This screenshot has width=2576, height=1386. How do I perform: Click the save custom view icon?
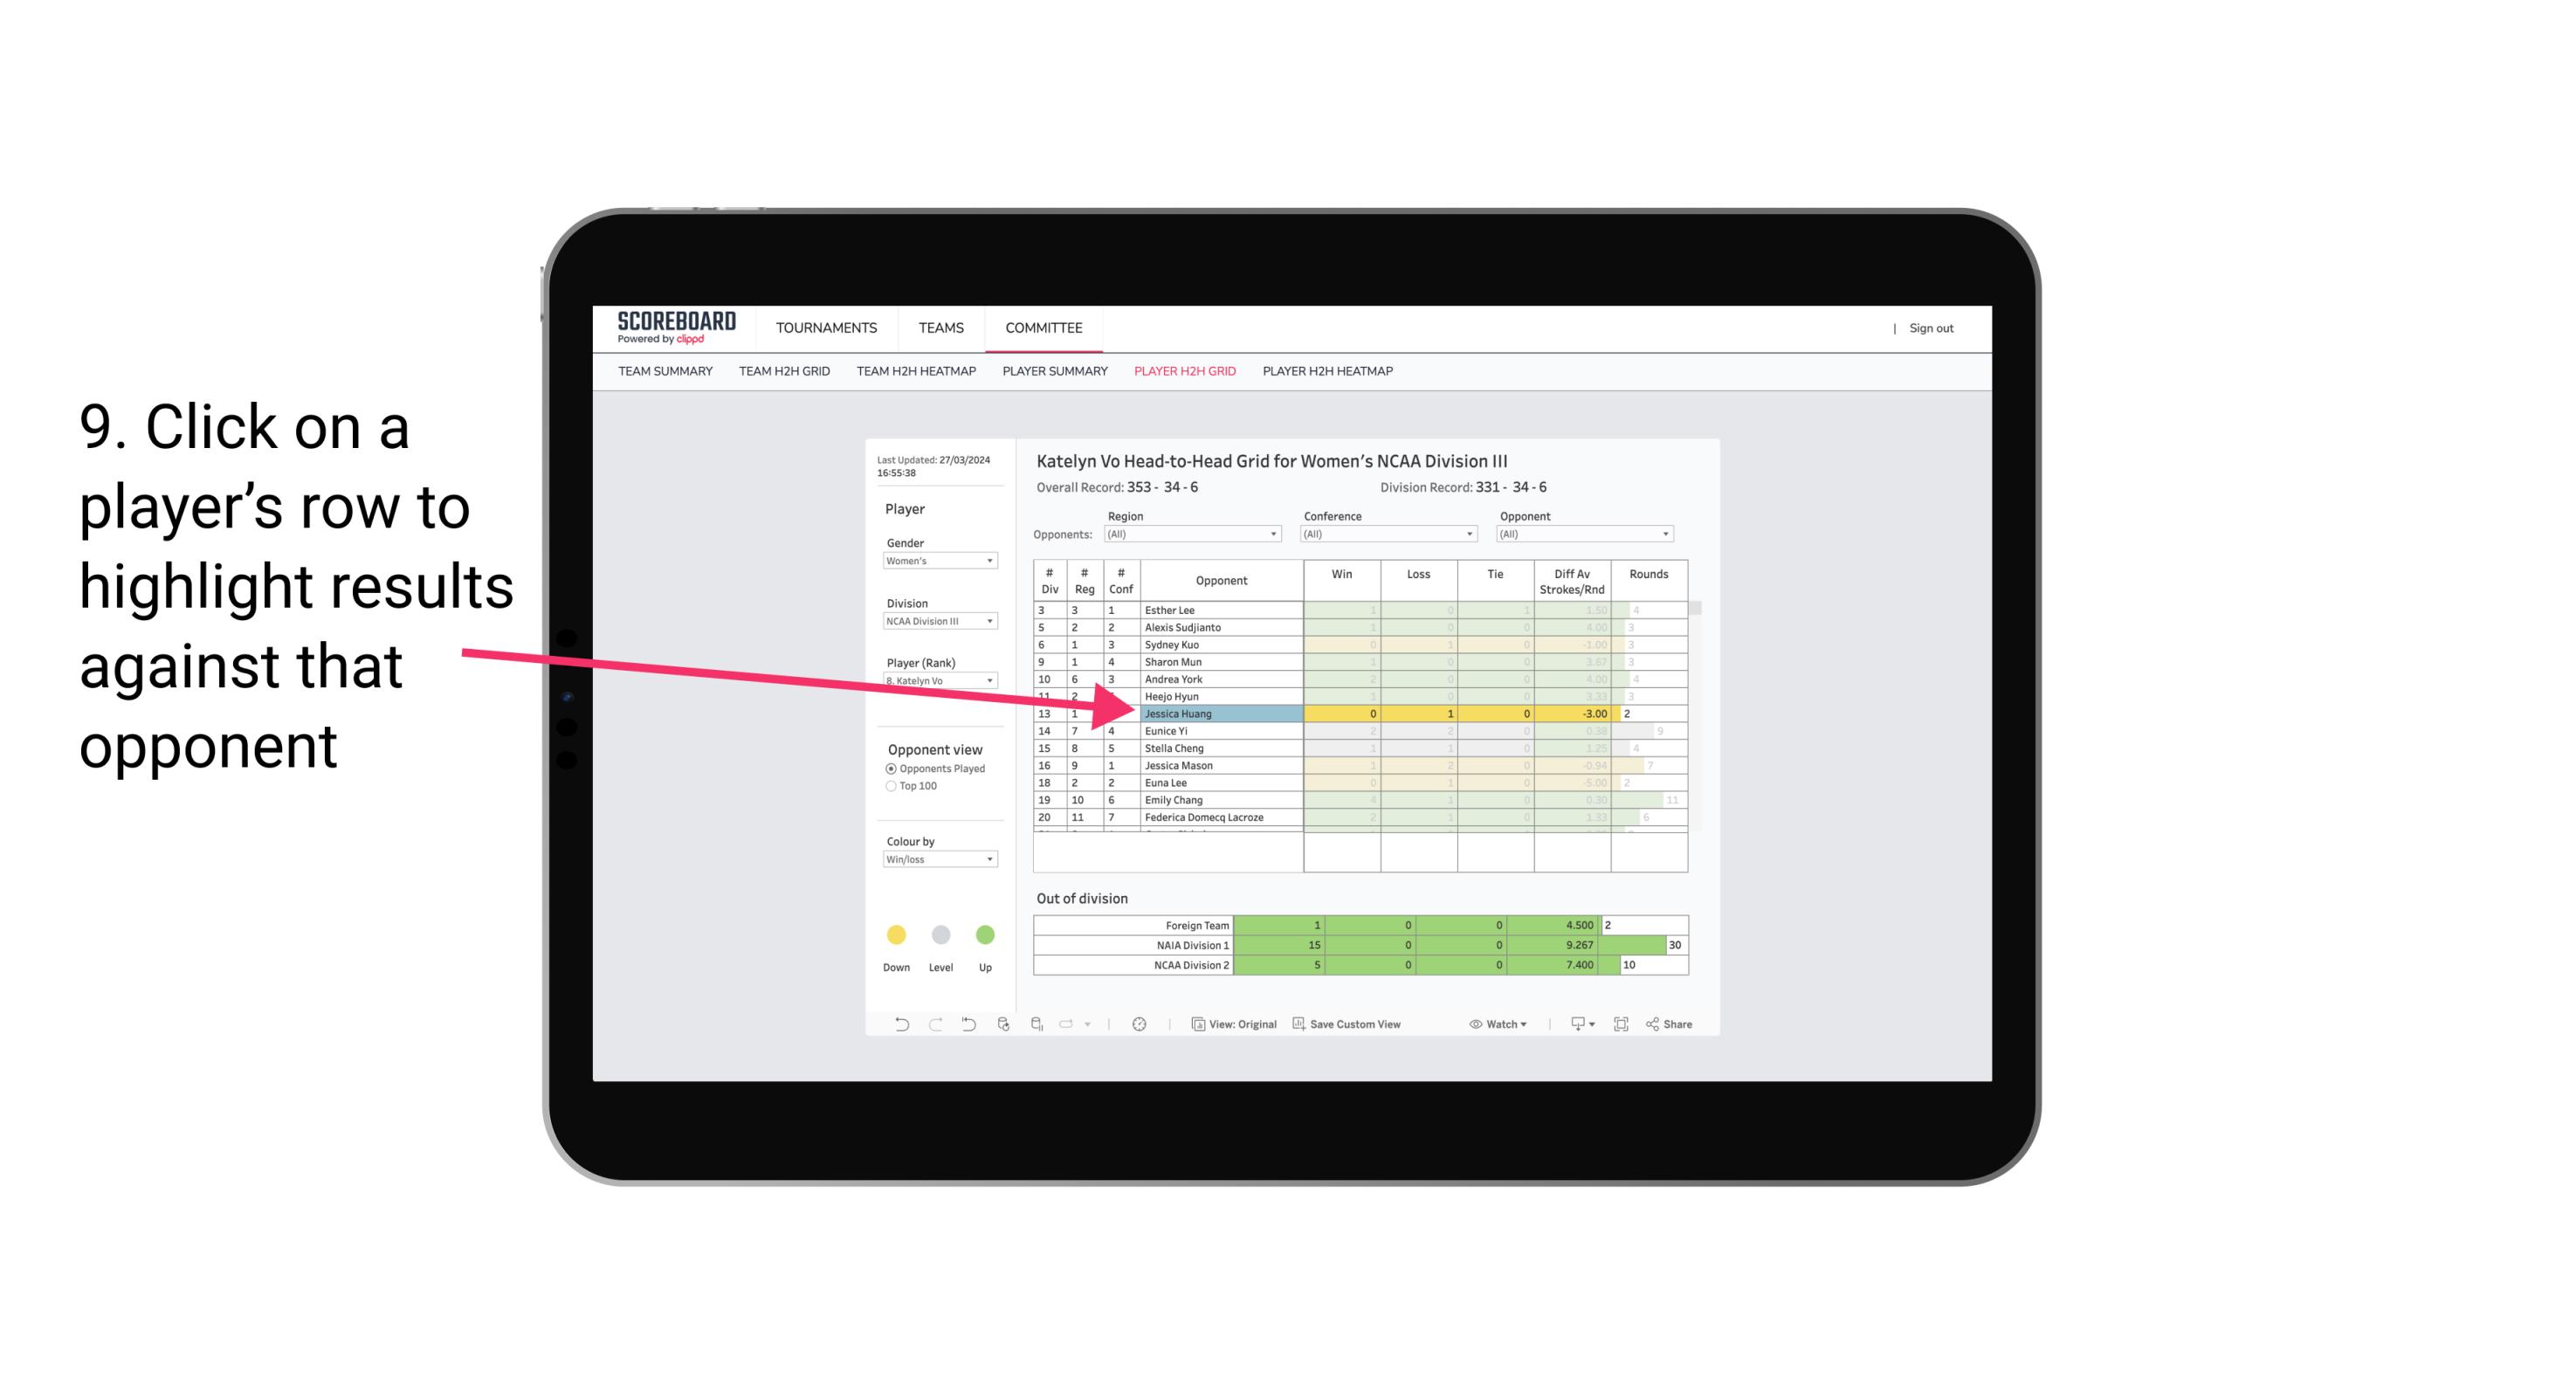click(1298, 1024)
